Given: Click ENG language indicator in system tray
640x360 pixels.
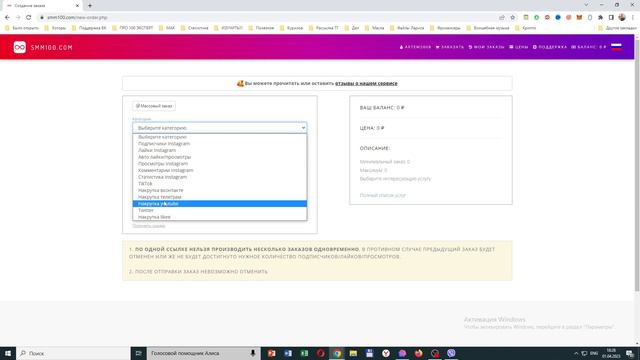Looking at the screenshot, I should 594,353.
